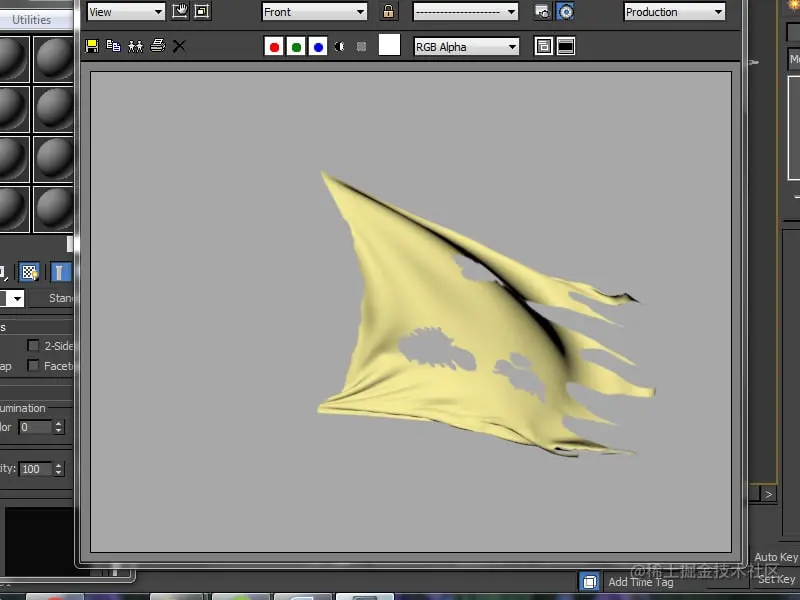
Task: Click the icon left of Add Time Tag
Action: (589, 582)
